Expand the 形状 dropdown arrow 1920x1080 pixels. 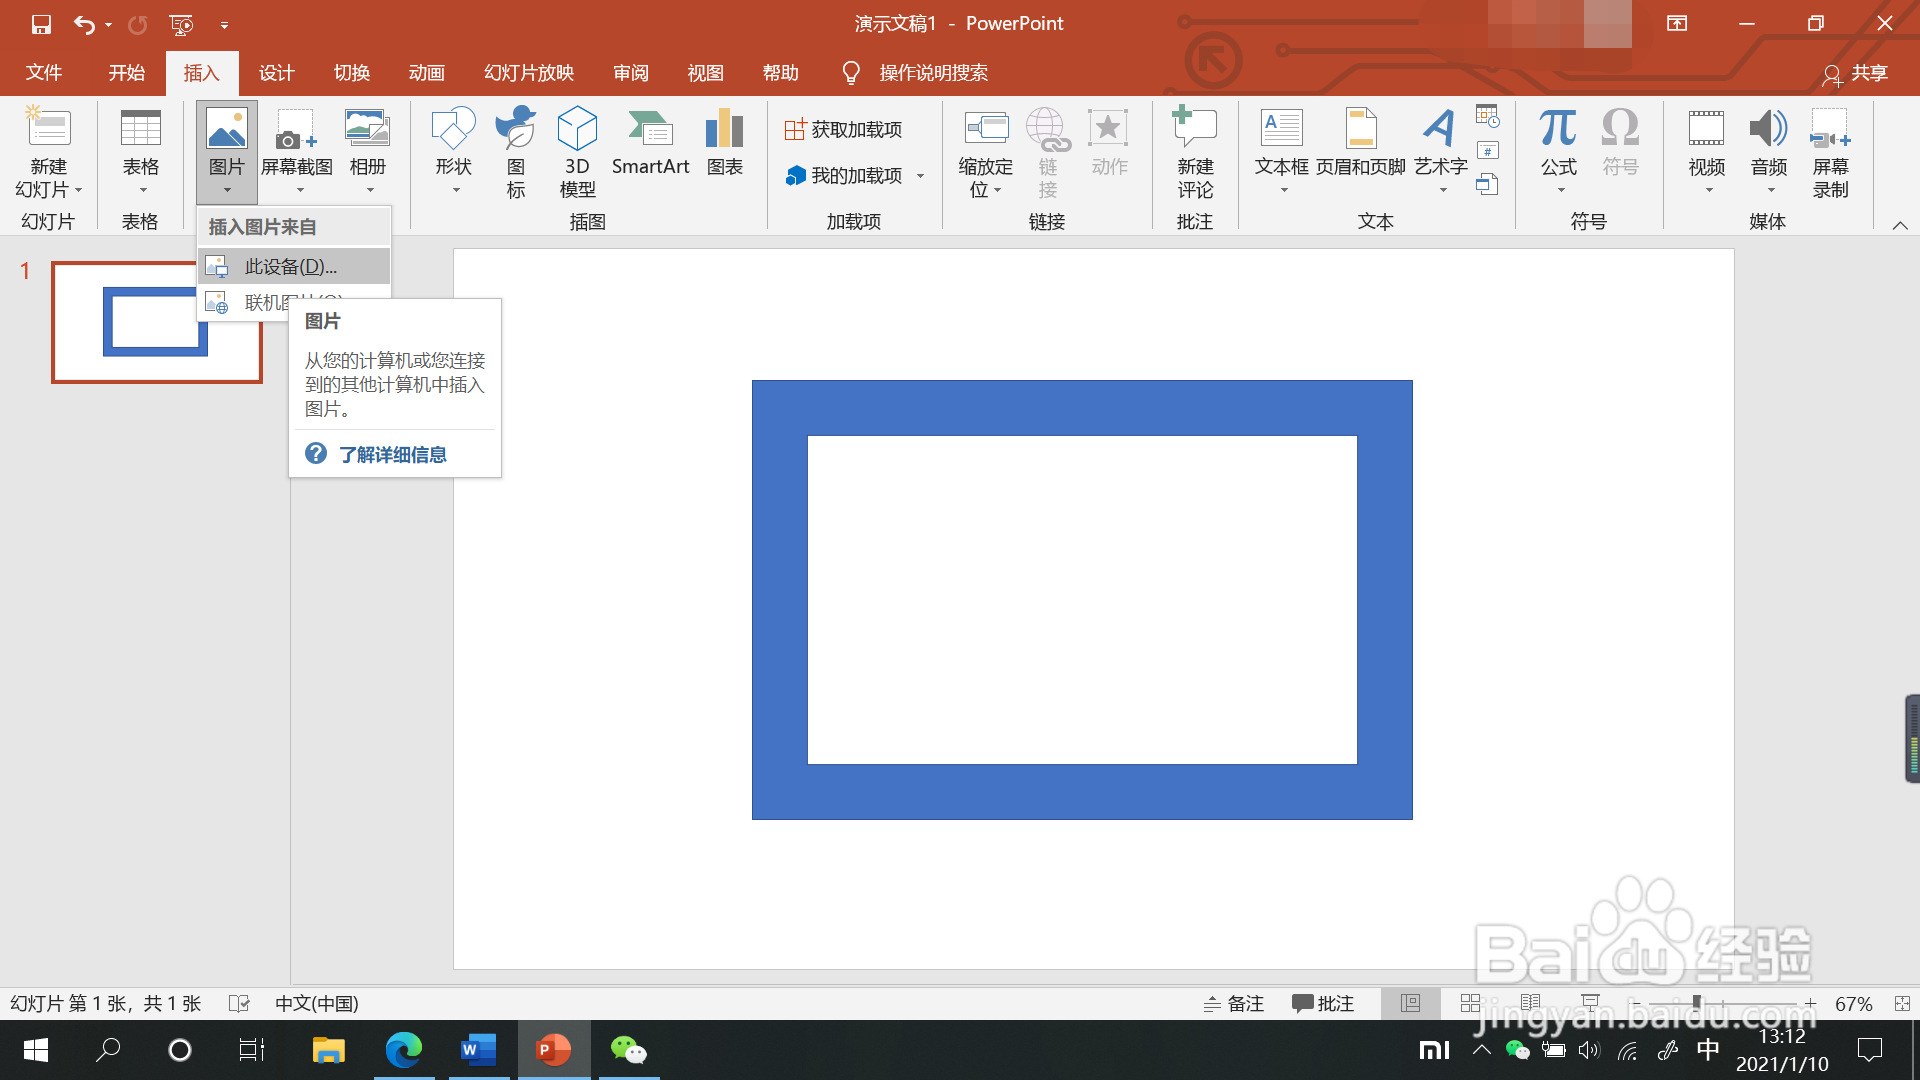pyautogui.click(x=456, y=190)
